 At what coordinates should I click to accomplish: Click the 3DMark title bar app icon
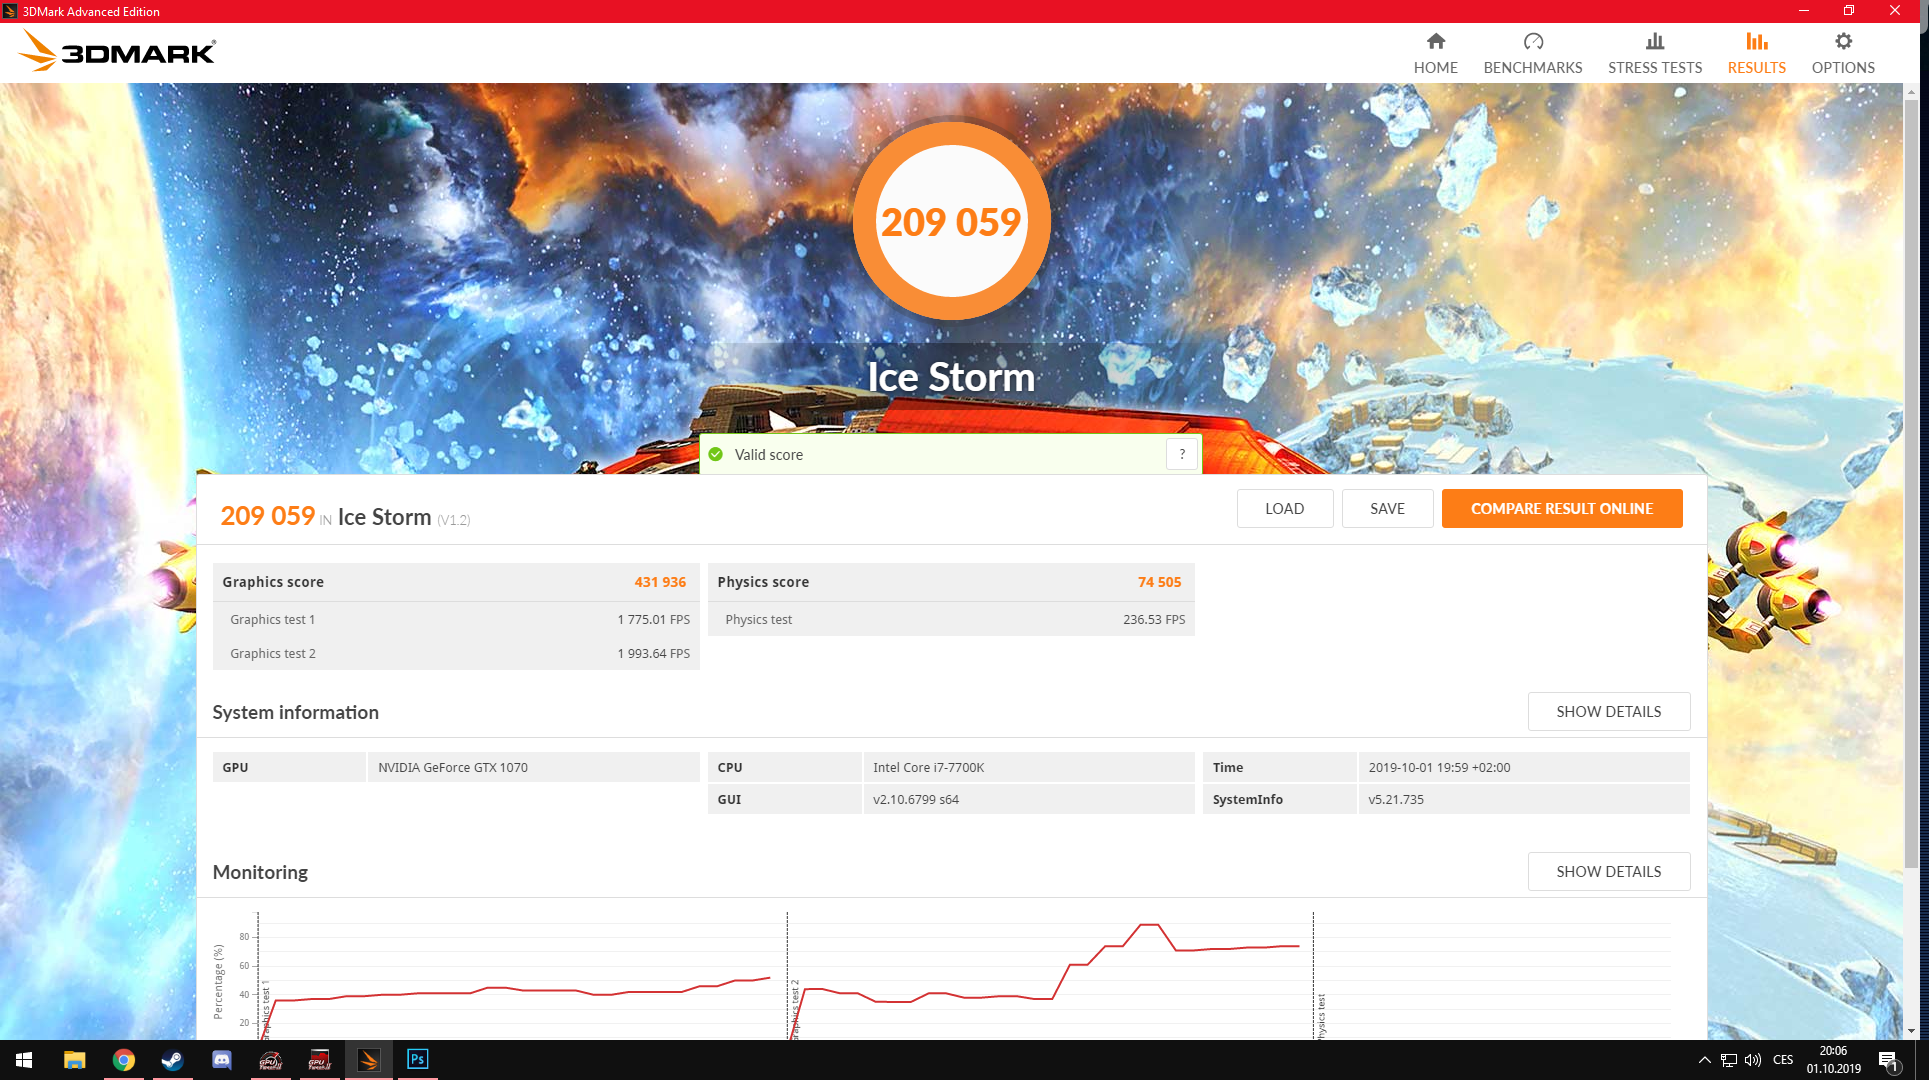10,11
